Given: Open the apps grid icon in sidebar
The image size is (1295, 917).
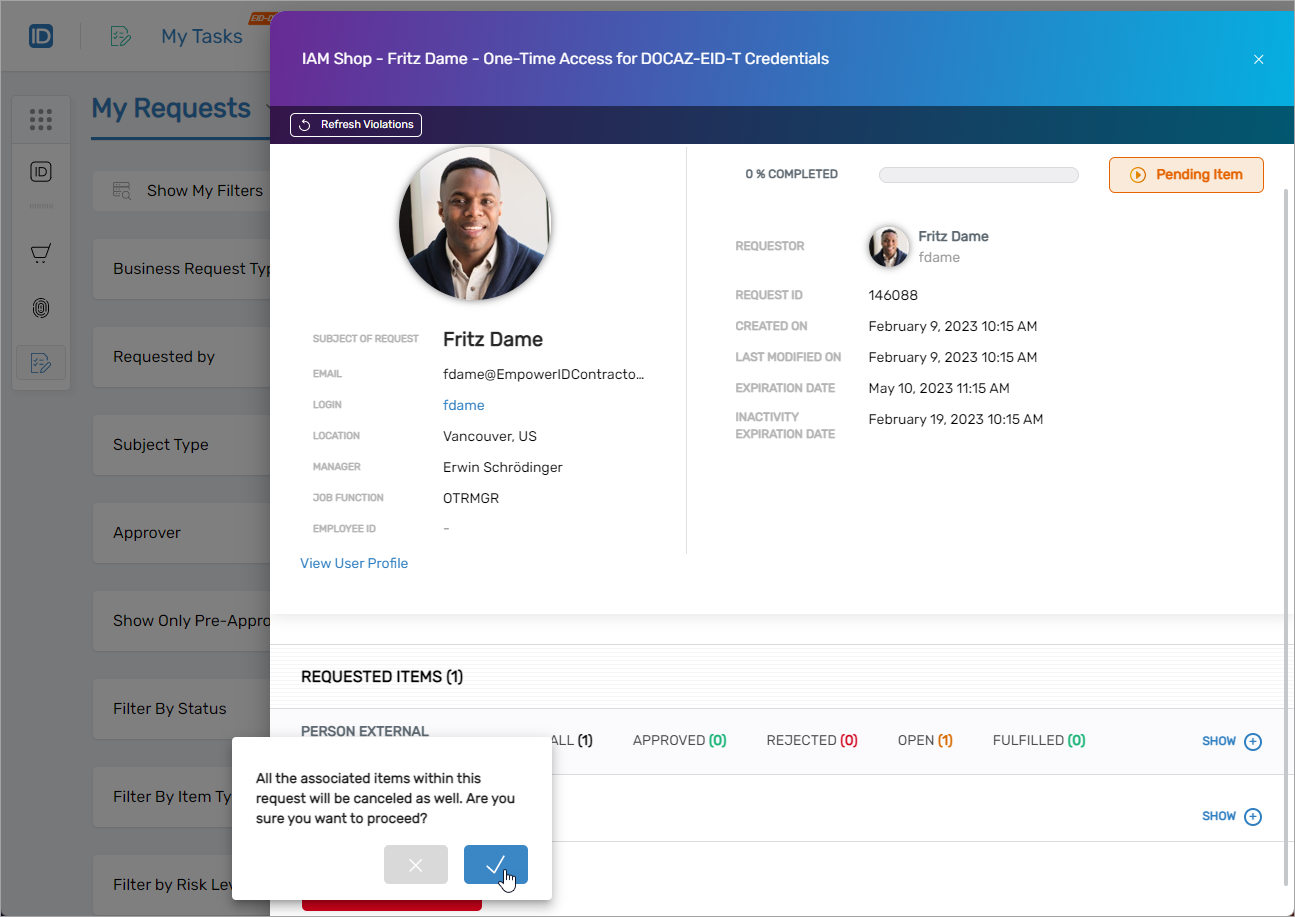Looking at the screenshot, I should [41, 120].
